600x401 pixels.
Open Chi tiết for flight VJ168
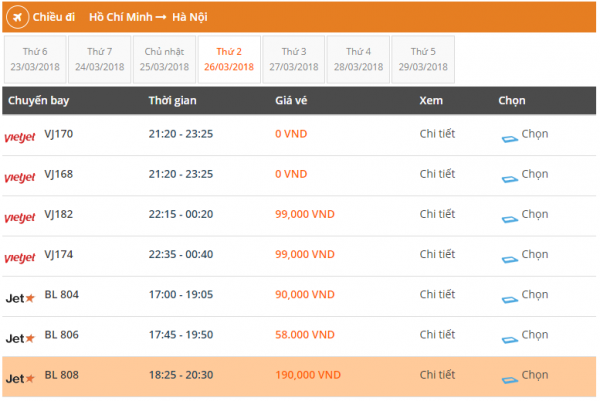tap(437, 174)
